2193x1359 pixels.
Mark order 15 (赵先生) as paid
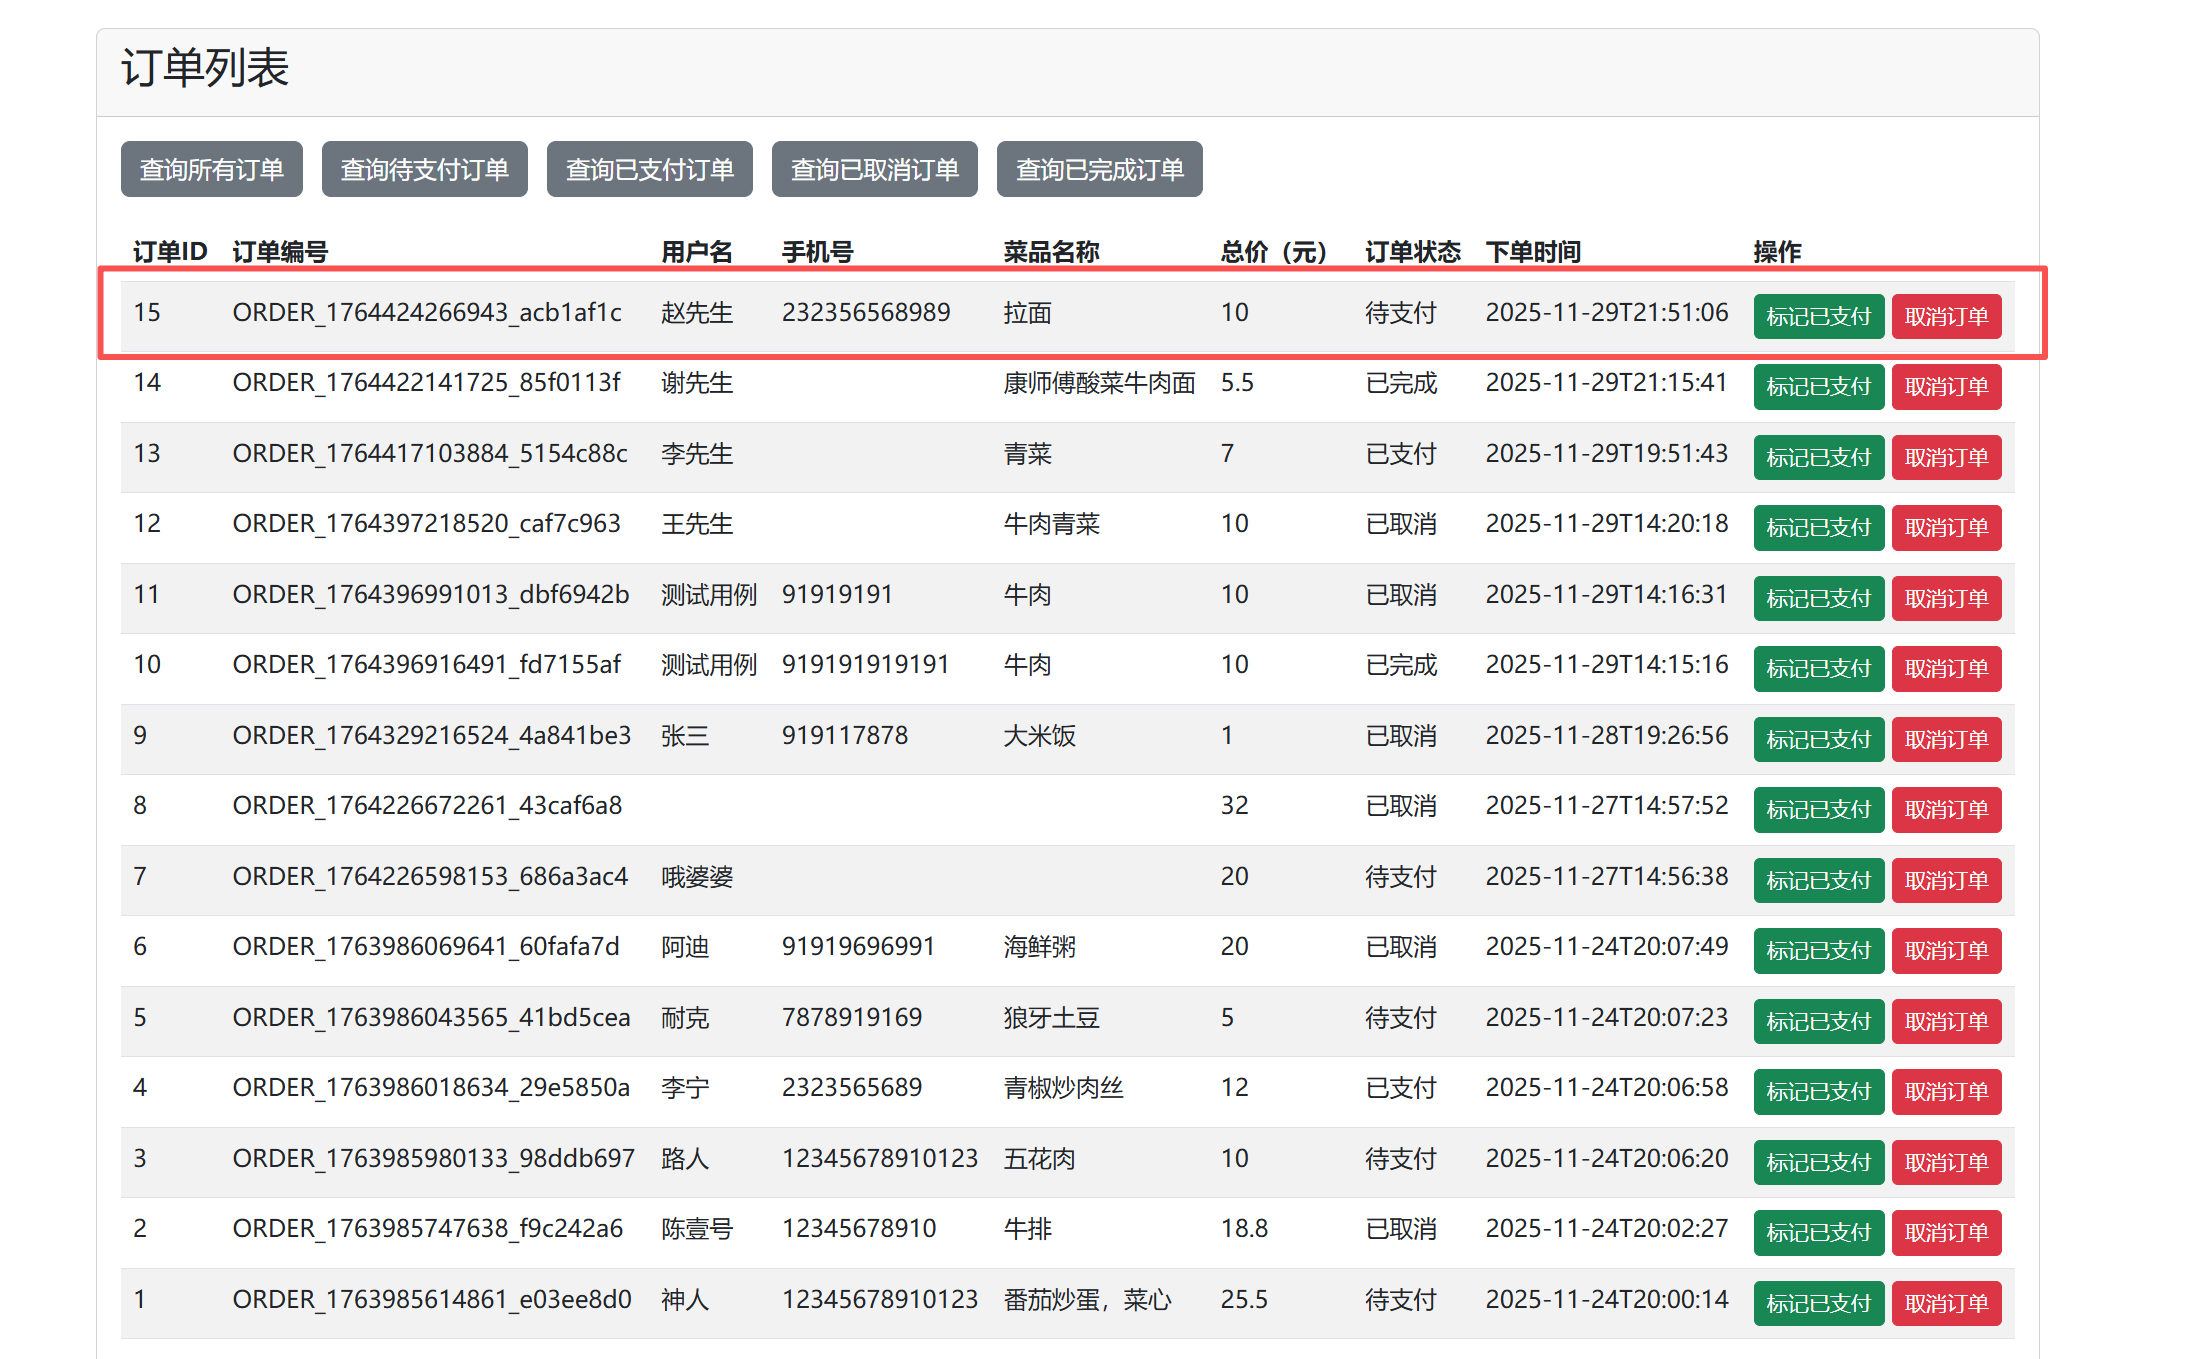1817,317
